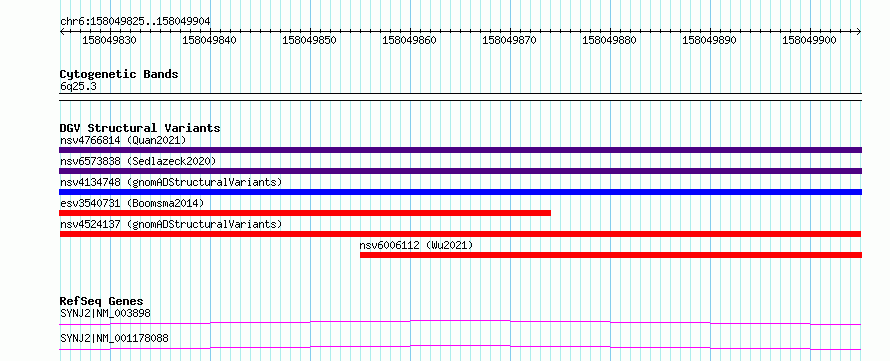Click the red esv3540731 variant bar

point(305,213)
